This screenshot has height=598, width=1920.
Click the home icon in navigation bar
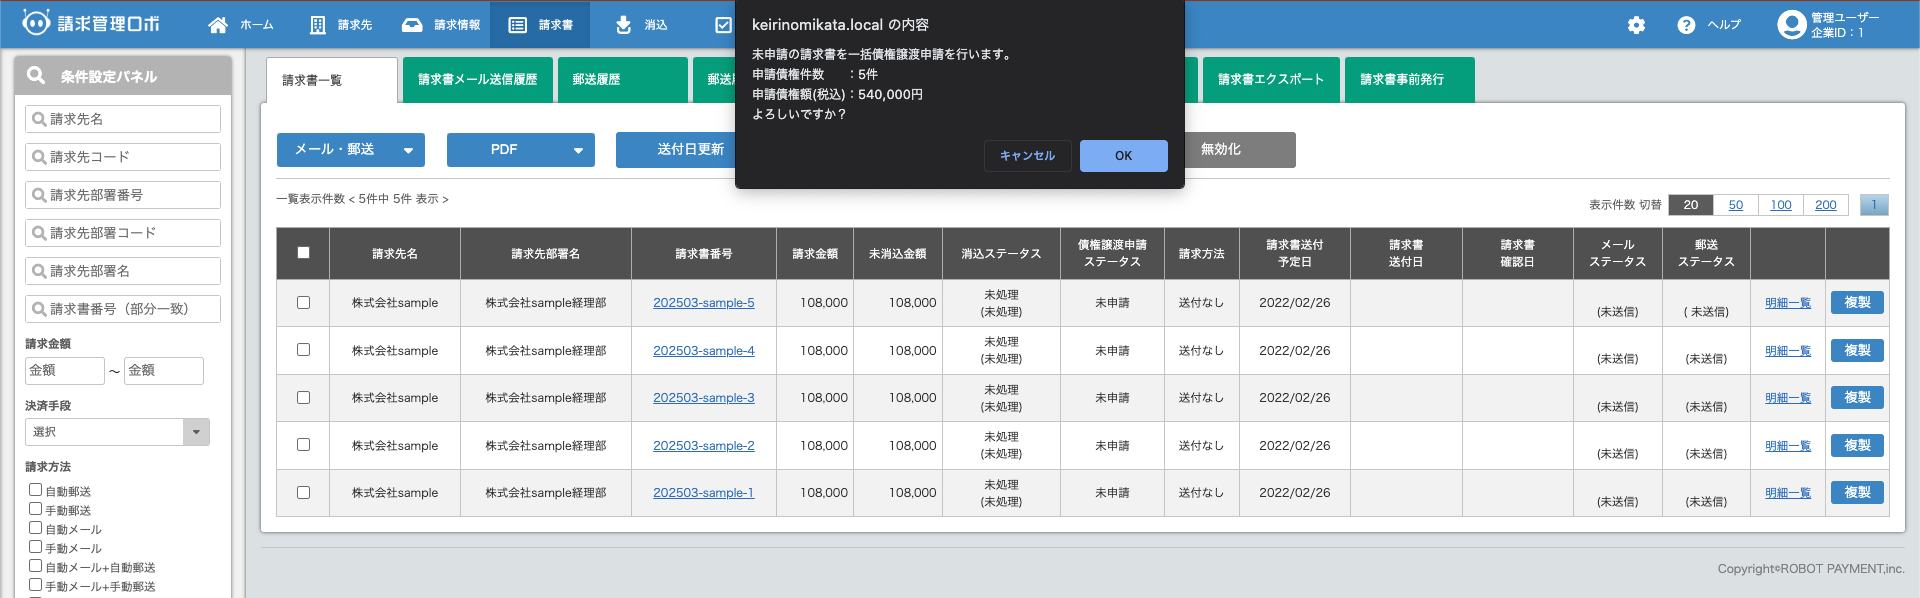(x=218, y=25)
